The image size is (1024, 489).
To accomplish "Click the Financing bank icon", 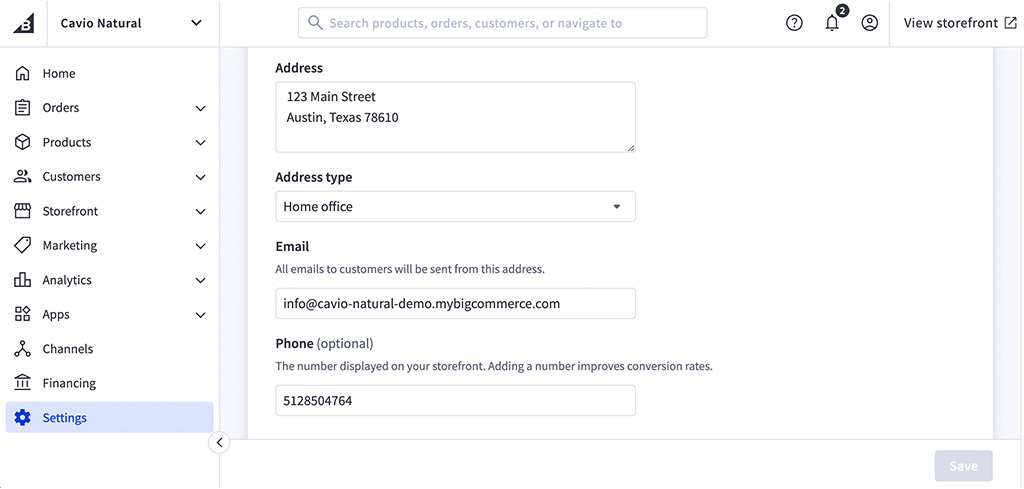I will click(22, 383).
